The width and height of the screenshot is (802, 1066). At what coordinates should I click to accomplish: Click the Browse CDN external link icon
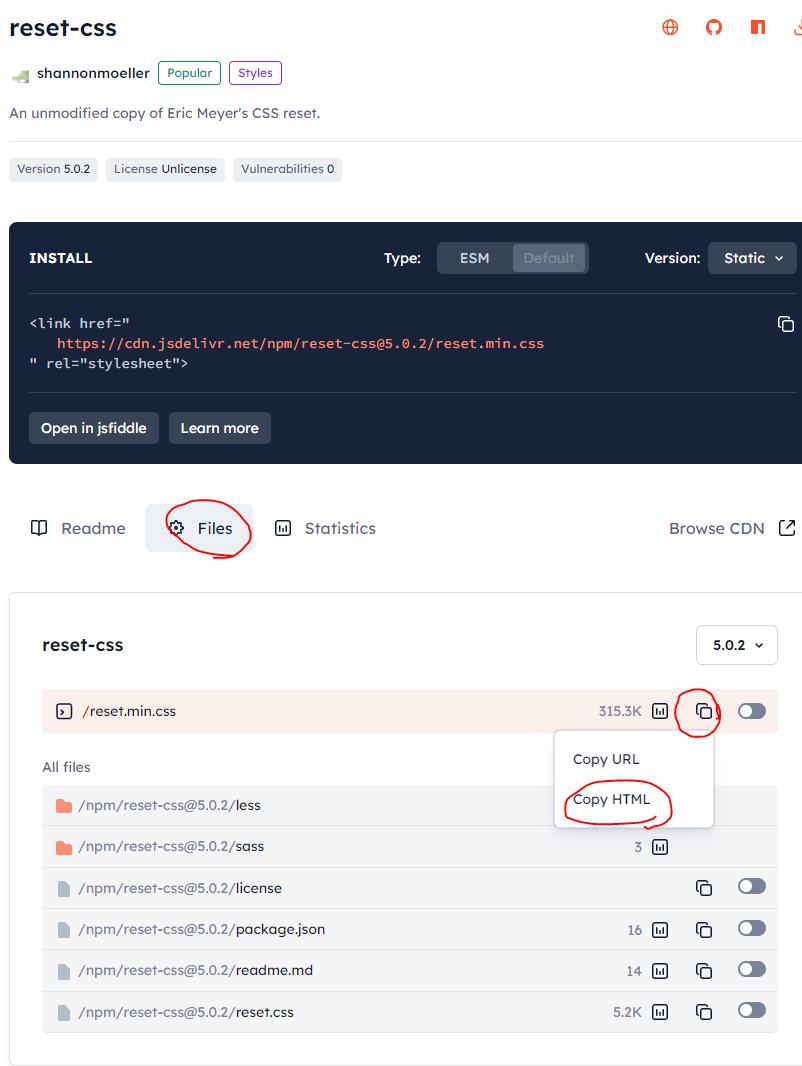point(787,528)
